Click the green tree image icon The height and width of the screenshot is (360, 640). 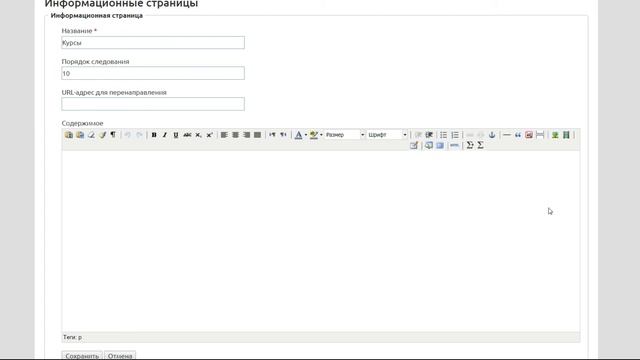pyautogui.click(x=555, y=135)
